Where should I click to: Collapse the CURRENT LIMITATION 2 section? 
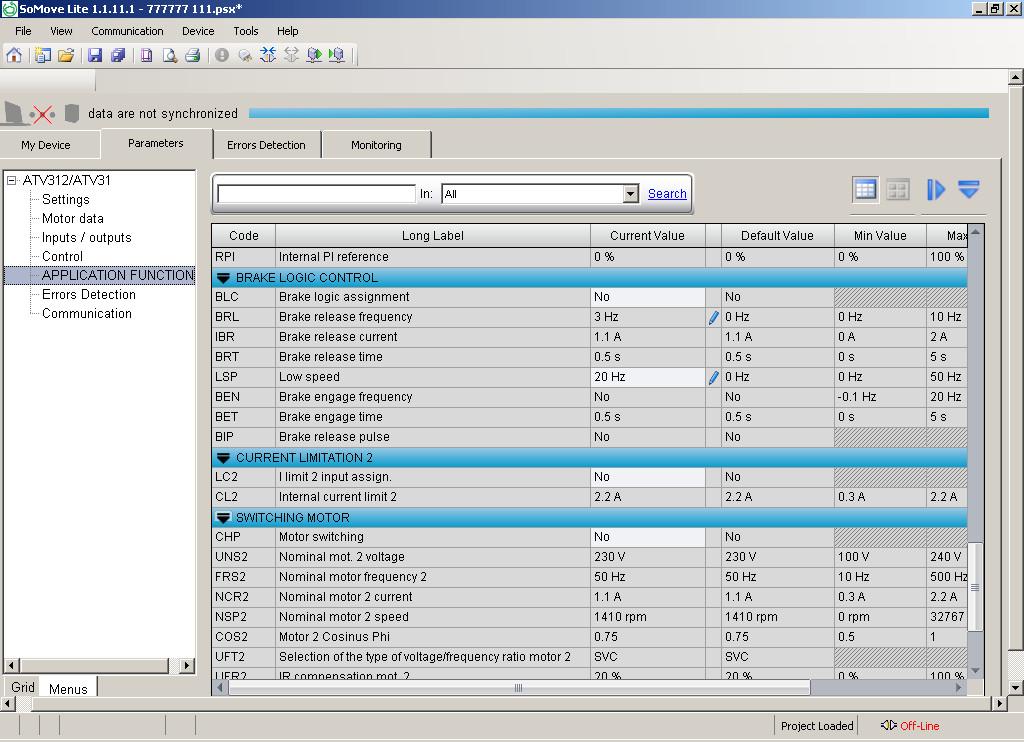[223, 458]
